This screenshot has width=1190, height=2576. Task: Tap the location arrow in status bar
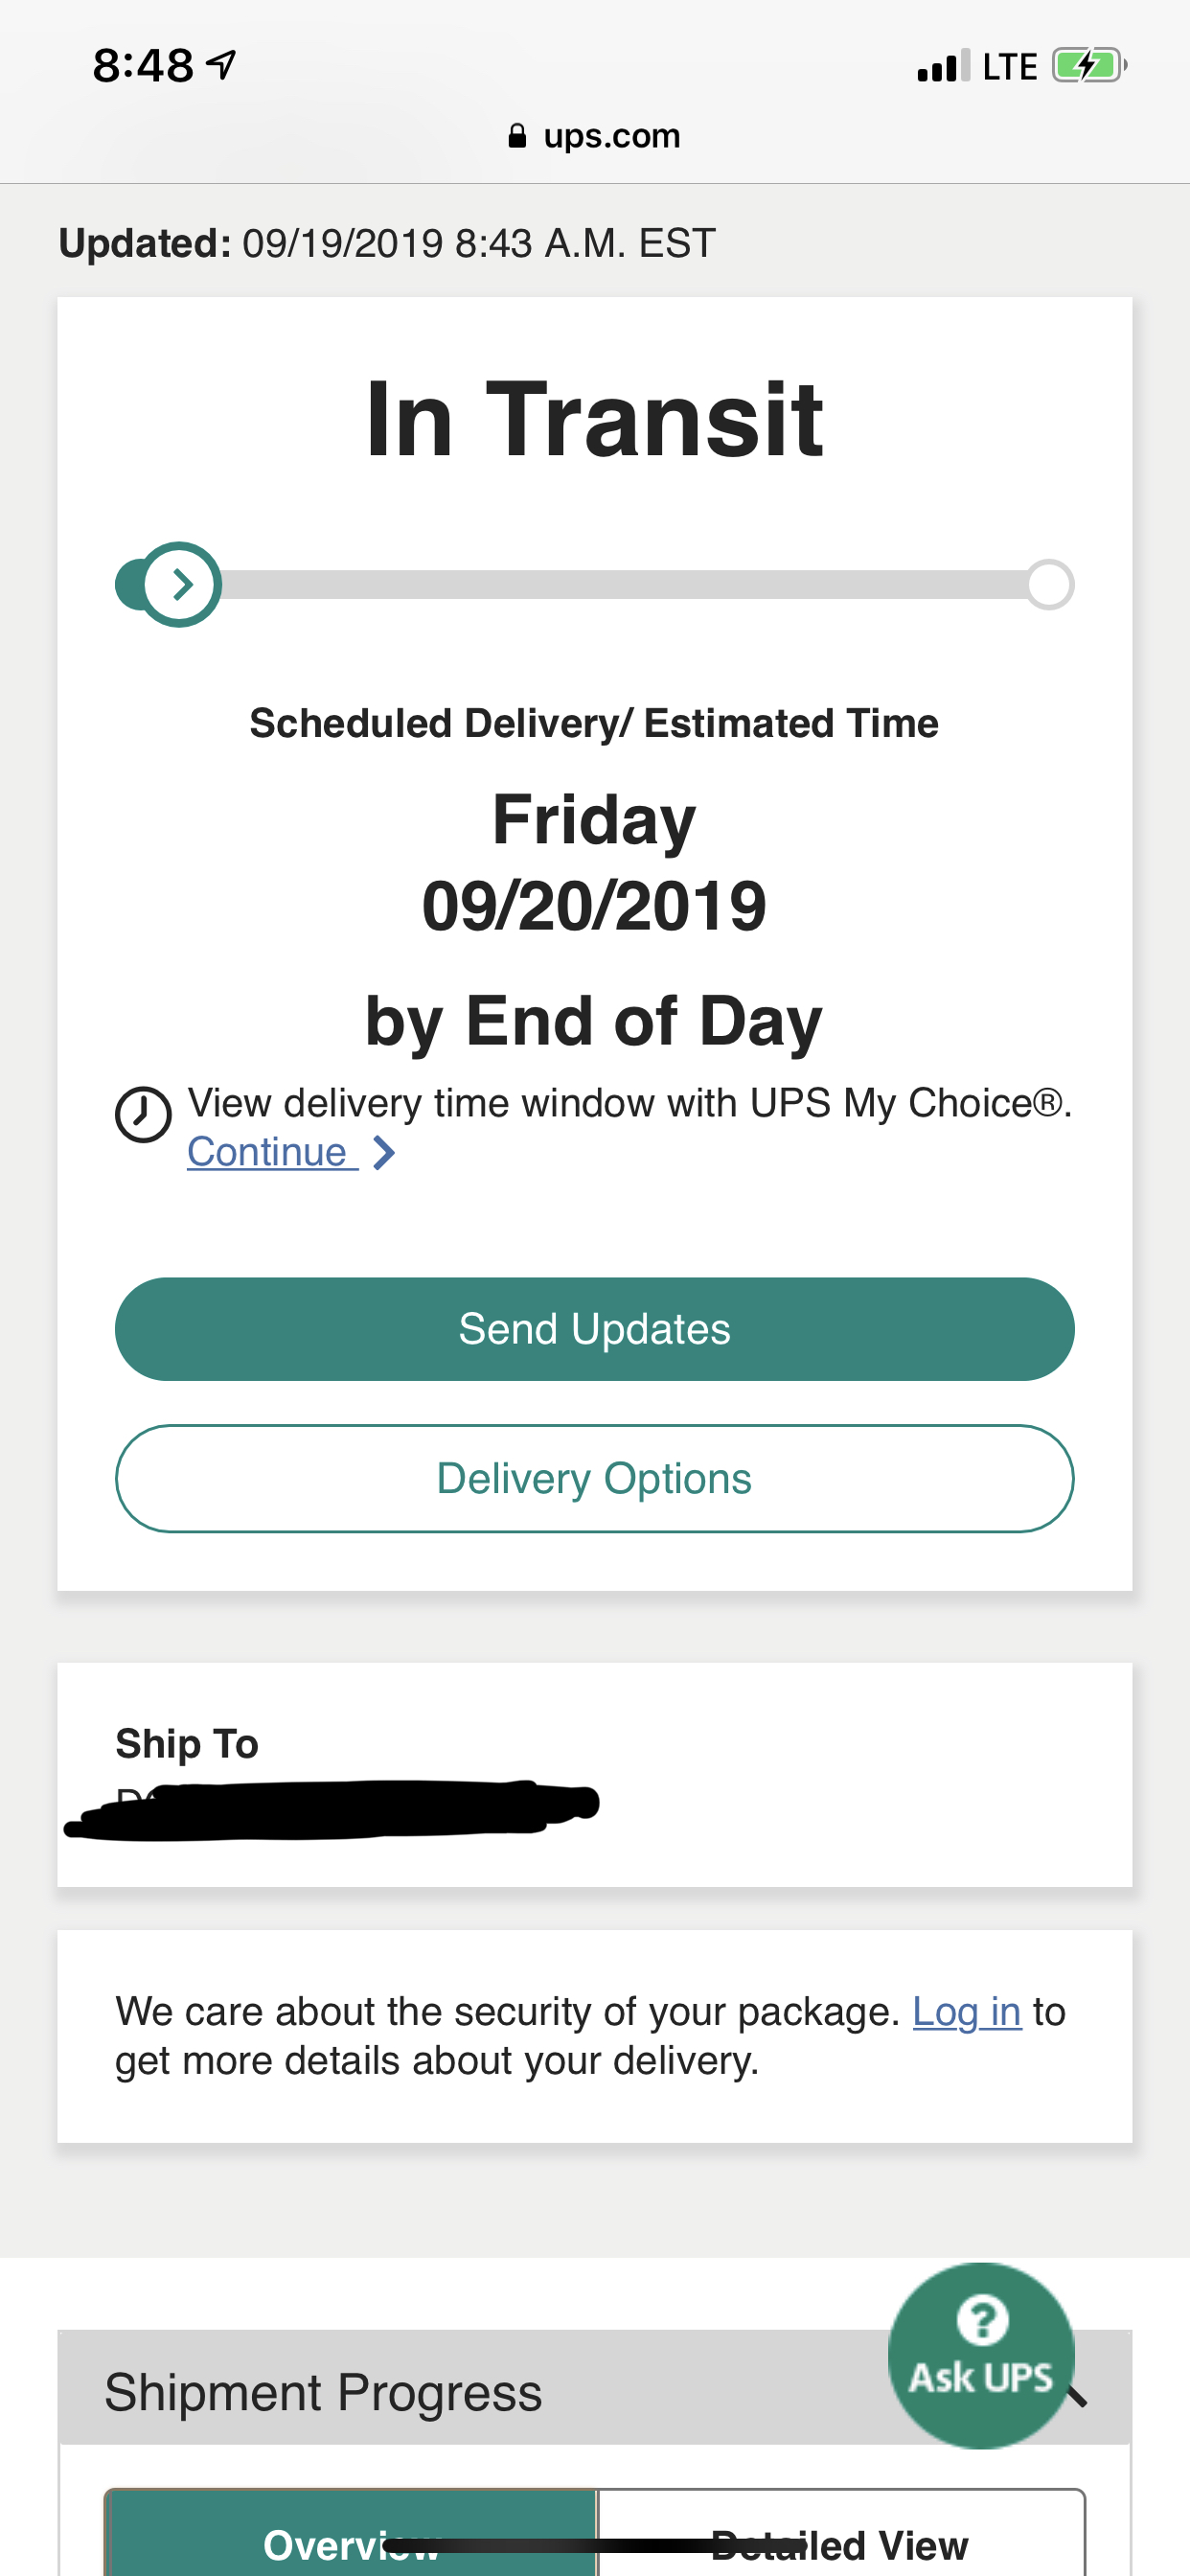point(221,66)
